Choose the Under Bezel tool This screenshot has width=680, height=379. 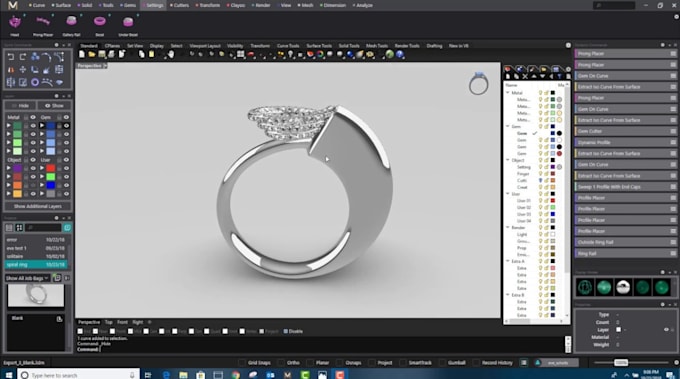coord(128,22)
